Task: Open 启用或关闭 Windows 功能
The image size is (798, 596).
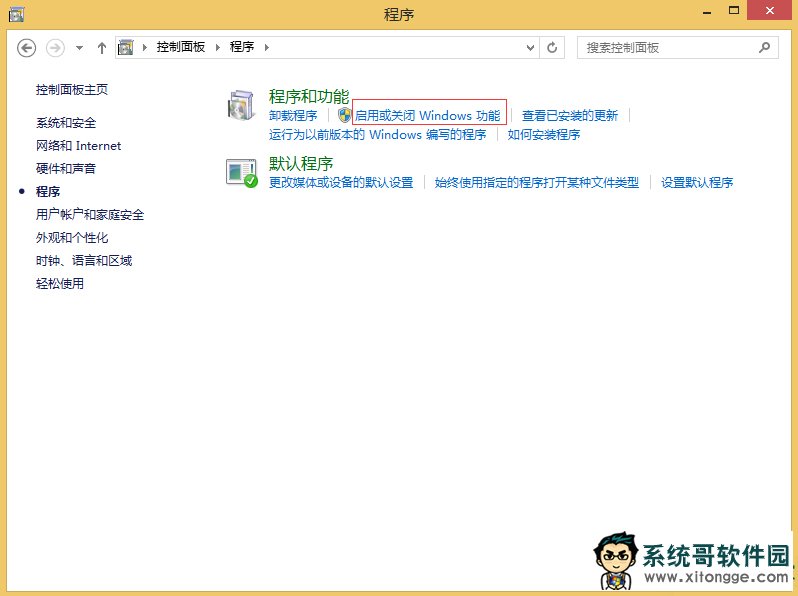Action: click(428, 116)
